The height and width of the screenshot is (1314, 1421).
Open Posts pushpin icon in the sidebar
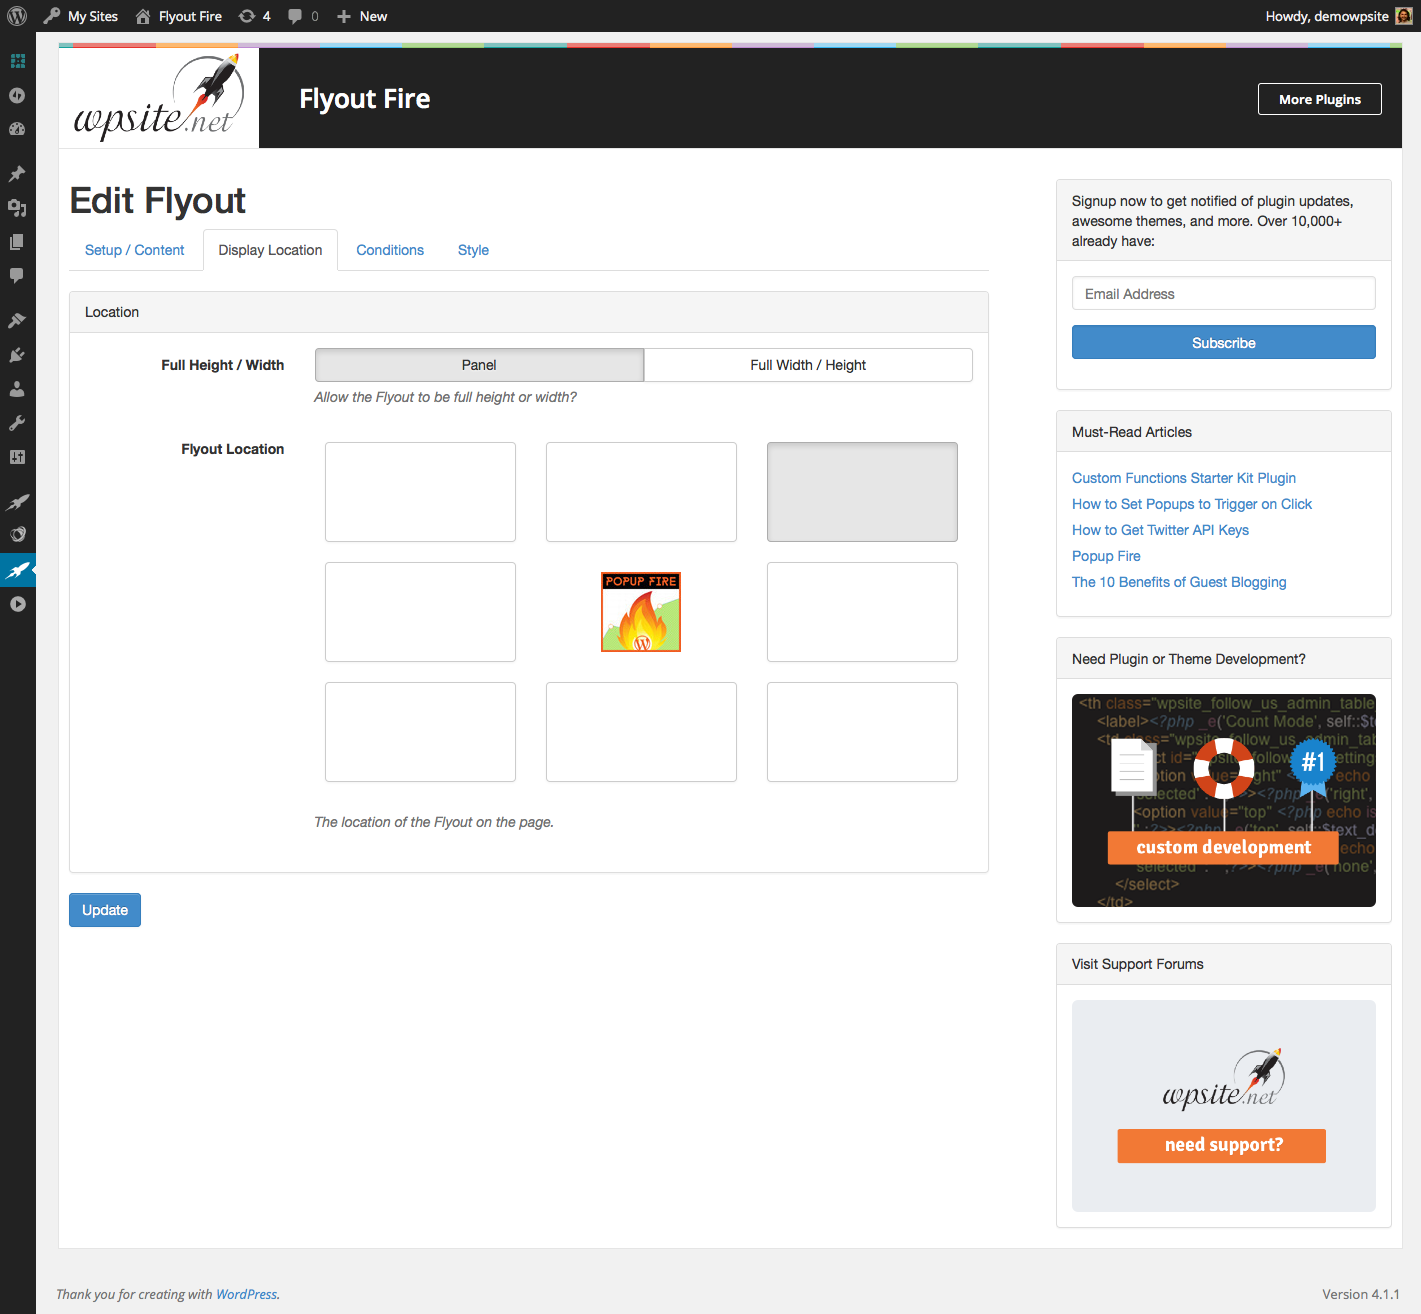point(17,174)
